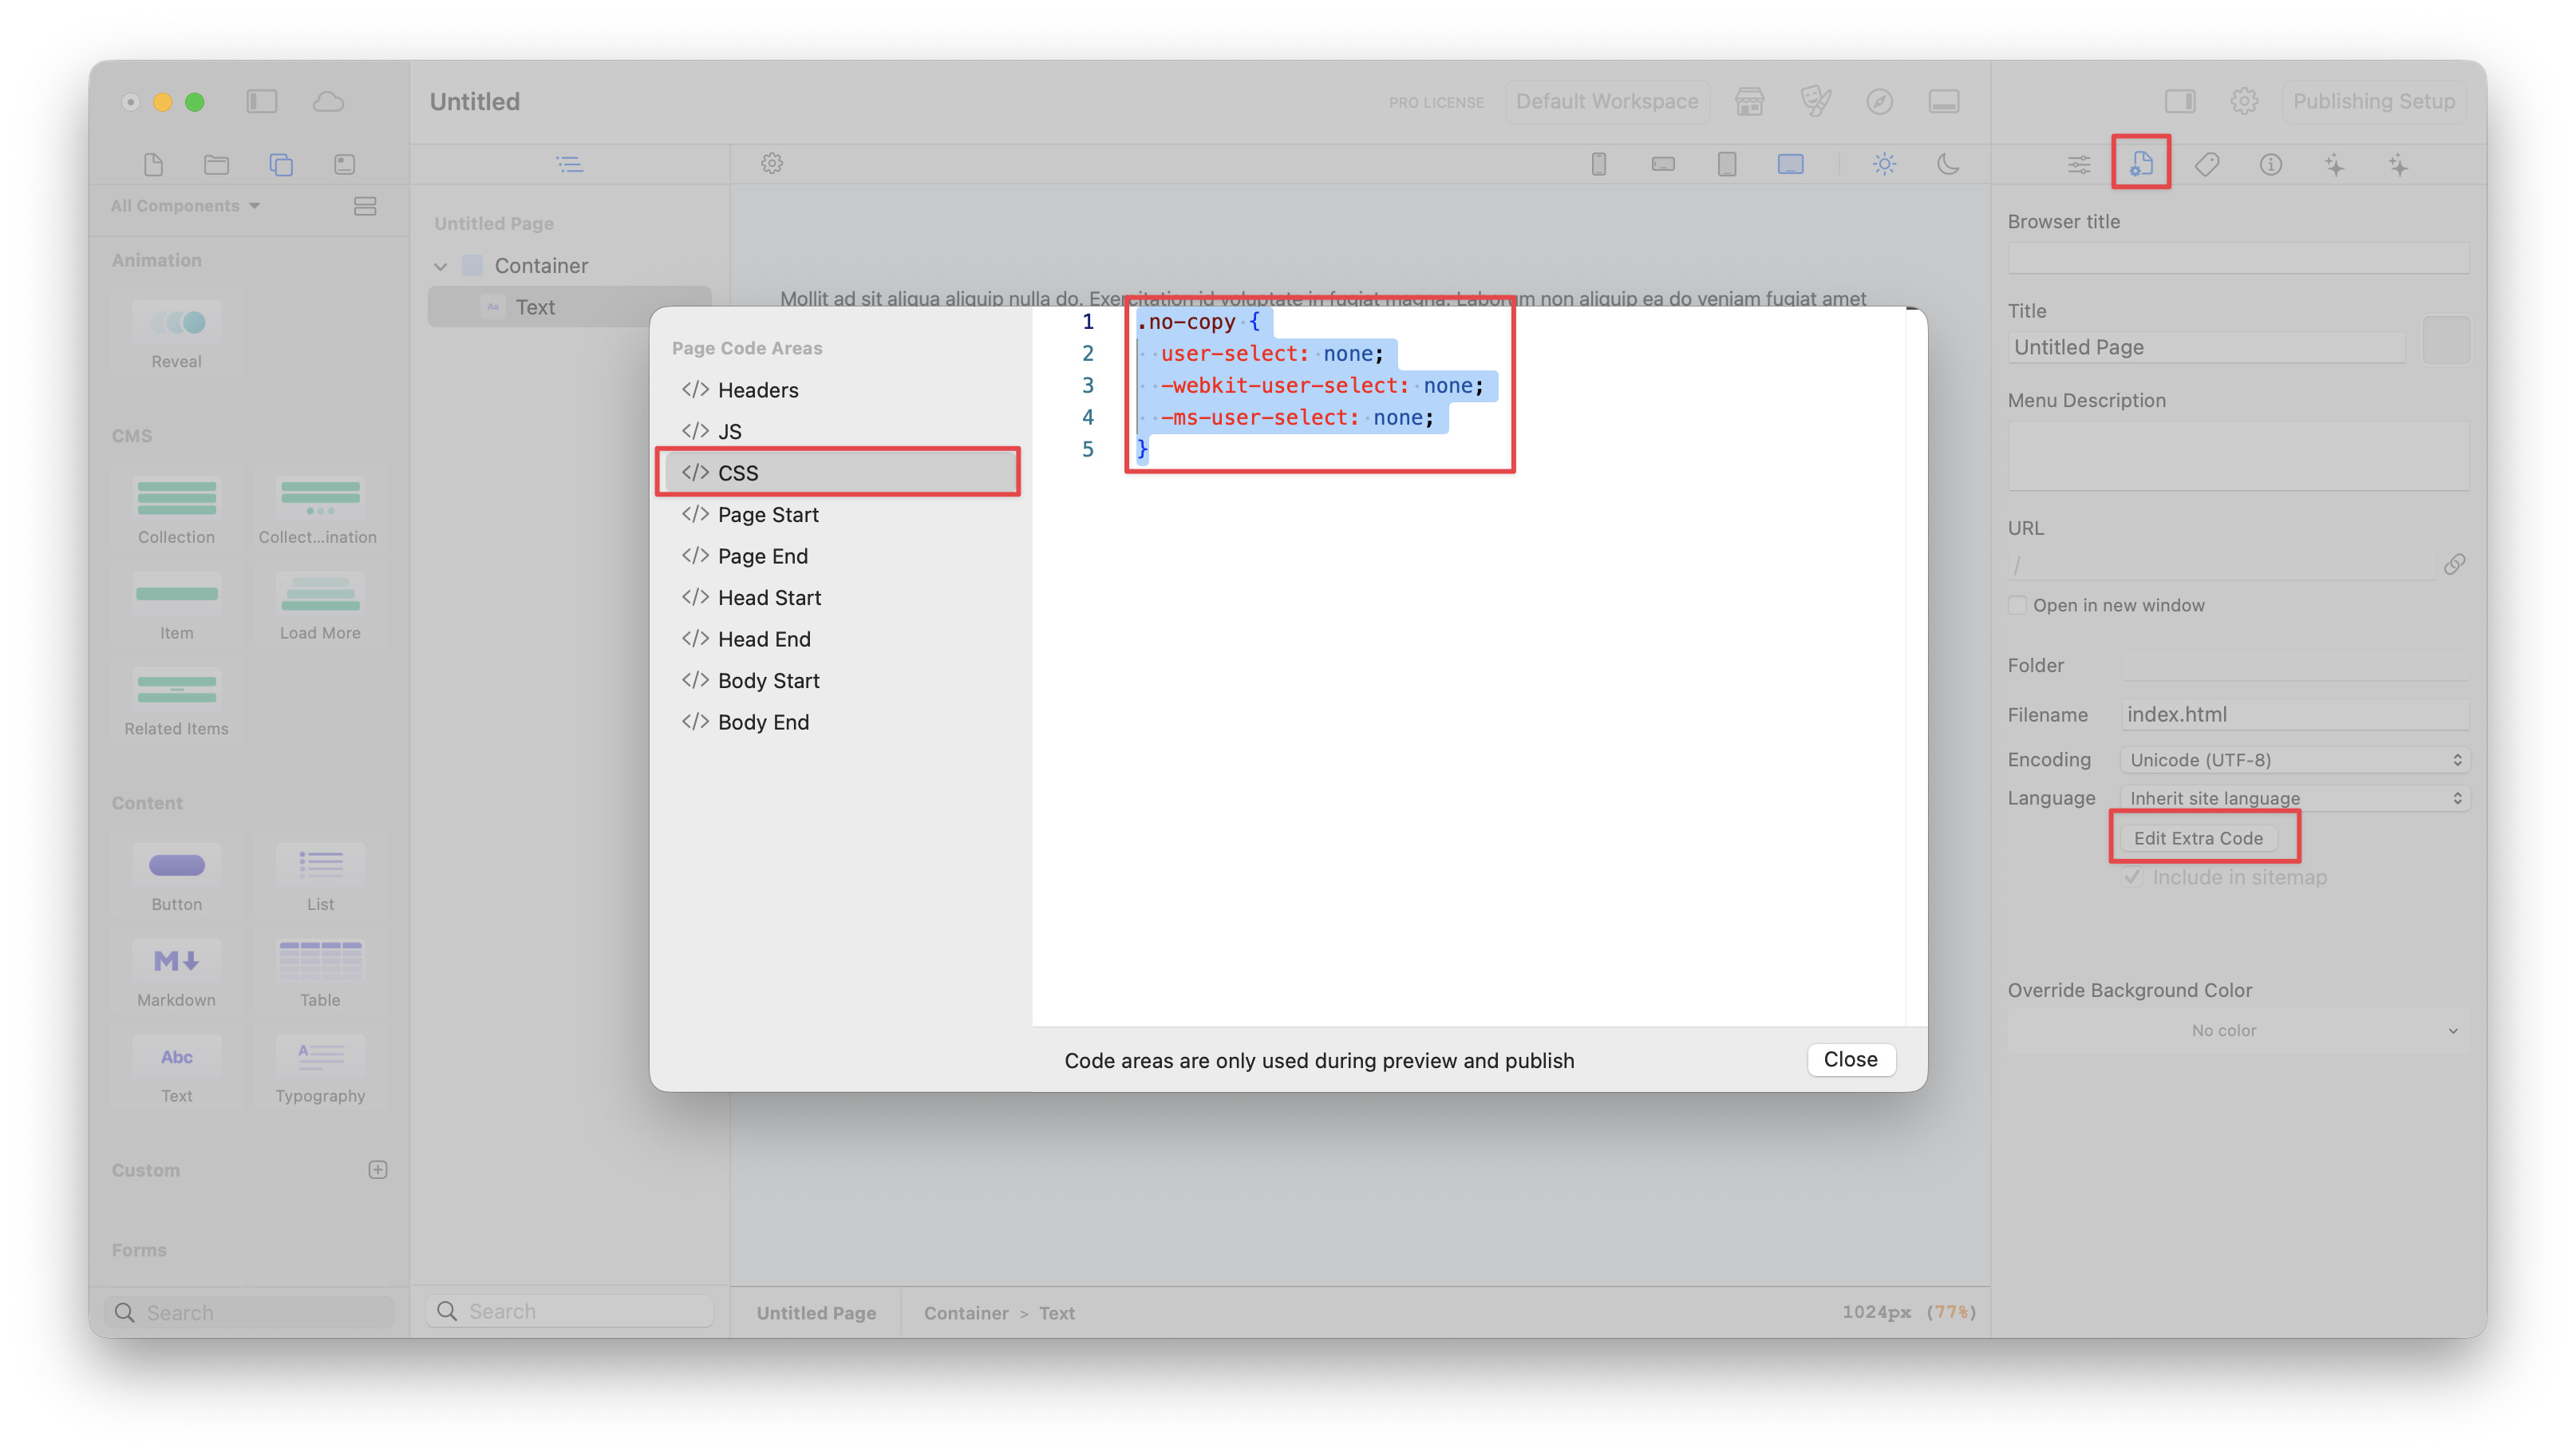Click the Menu Description text area
The image size is (2576, 1456).
pos(2238,456)
